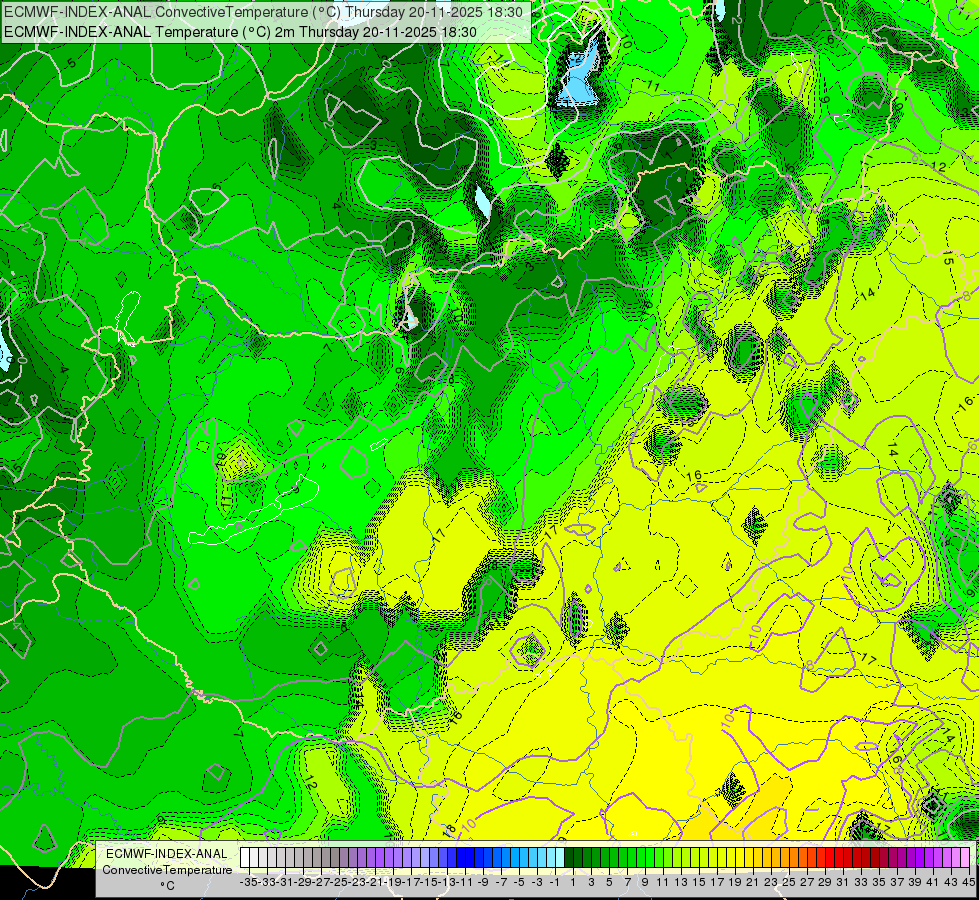The height and width of the screenshot is (900, 979).
Task: Click the legend scale value -5
Action: click(519, 883)
